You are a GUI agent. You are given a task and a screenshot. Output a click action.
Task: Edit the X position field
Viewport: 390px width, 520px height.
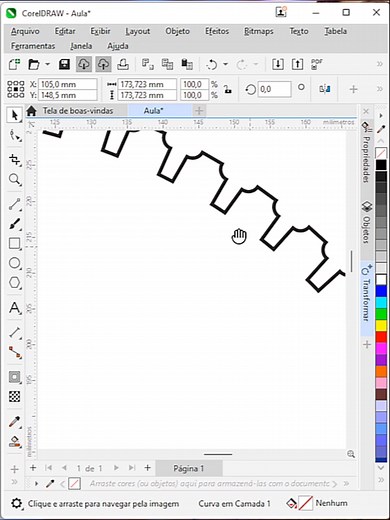coord(68,84)
